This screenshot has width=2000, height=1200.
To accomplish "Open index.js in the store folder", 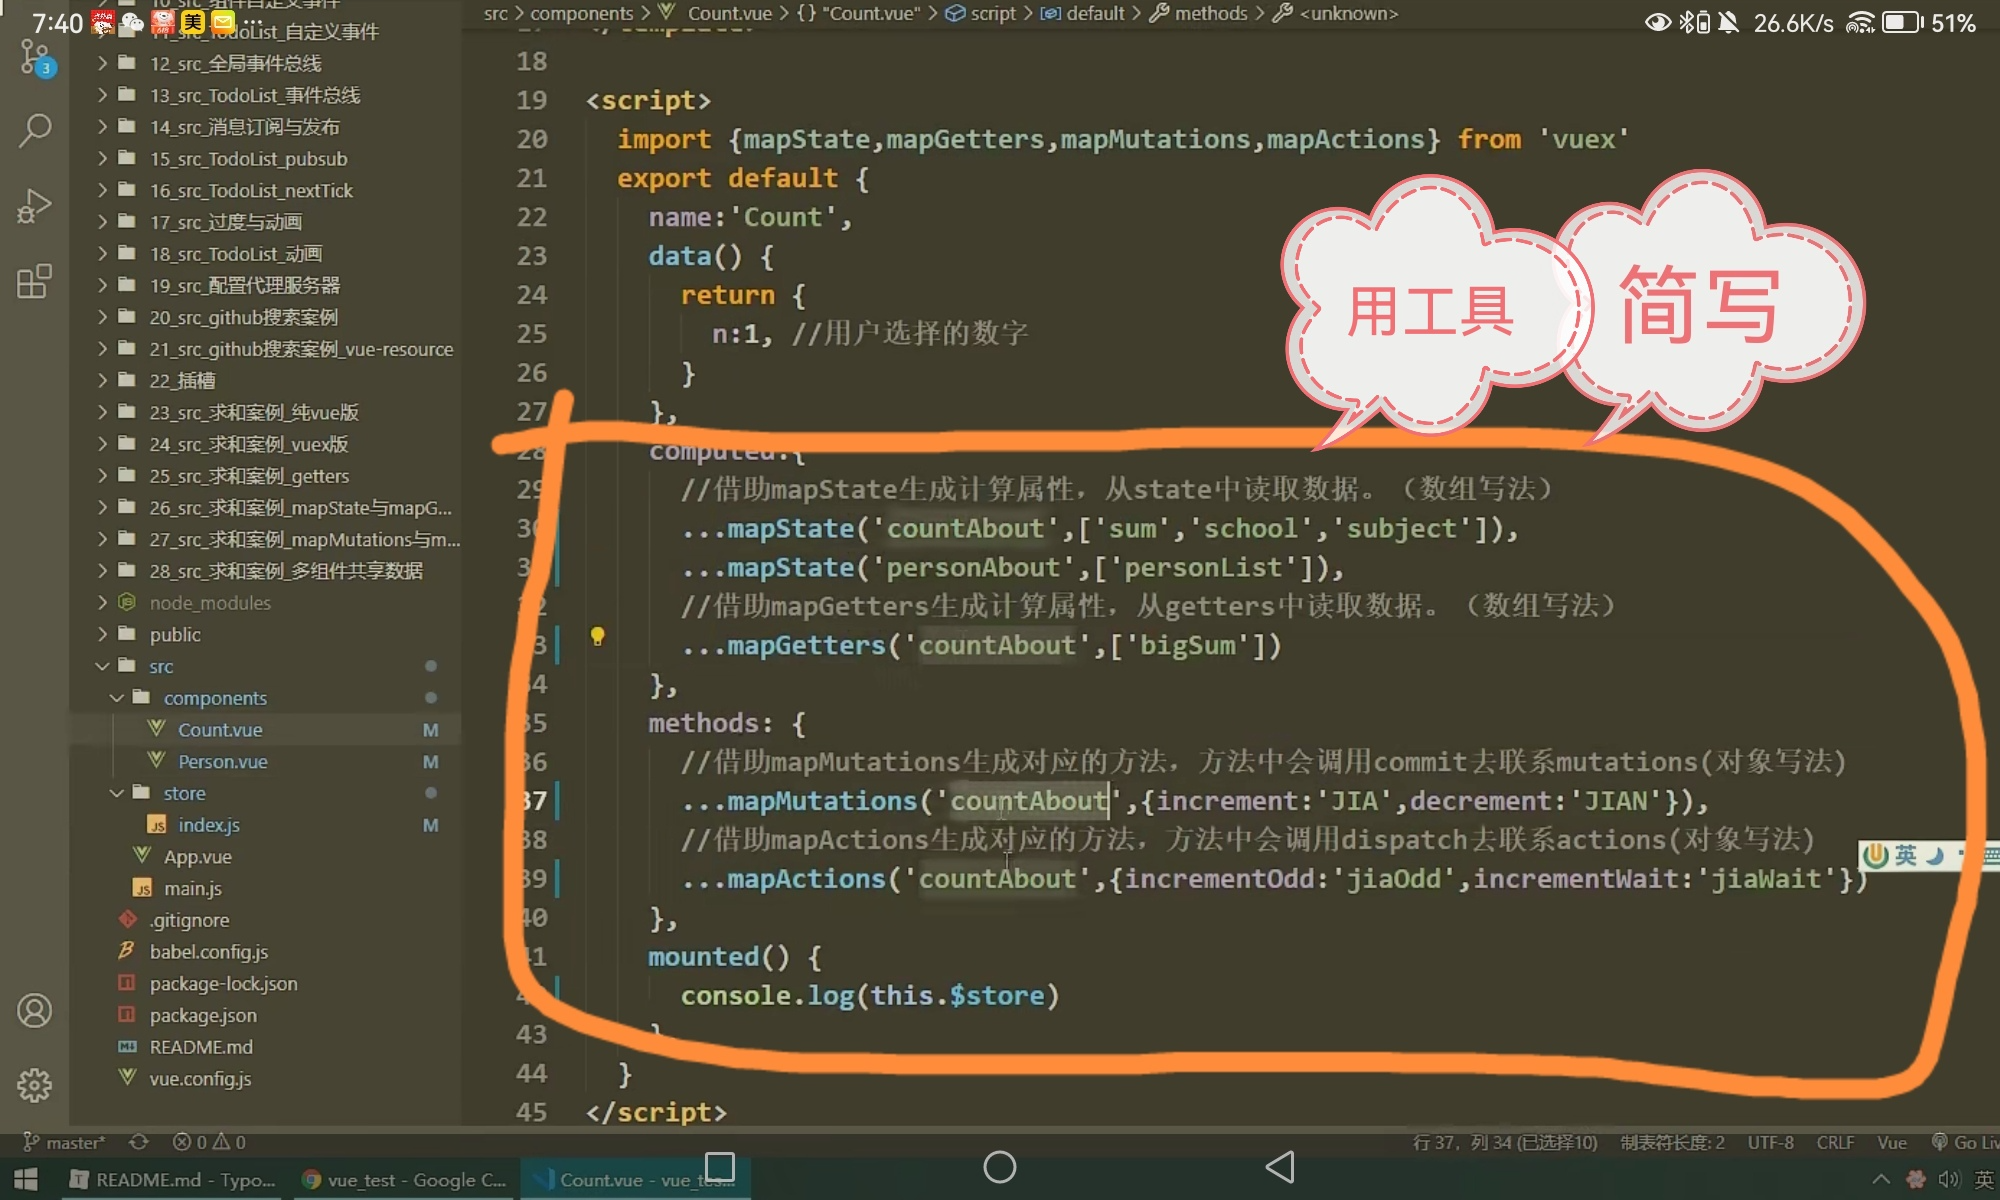I will pos(208,825).
